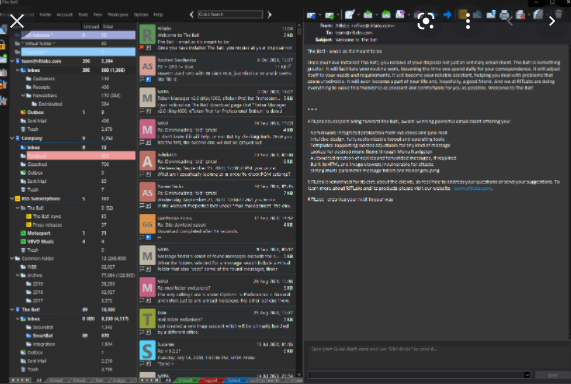Select the Receipts folder
The height and width of the screenshot is (384, 571).
click(x=41, y=87)
